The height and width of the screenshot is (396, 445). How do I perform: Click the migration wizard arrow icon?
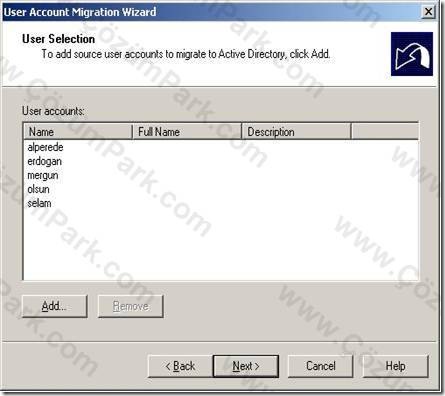coord(412,54)
